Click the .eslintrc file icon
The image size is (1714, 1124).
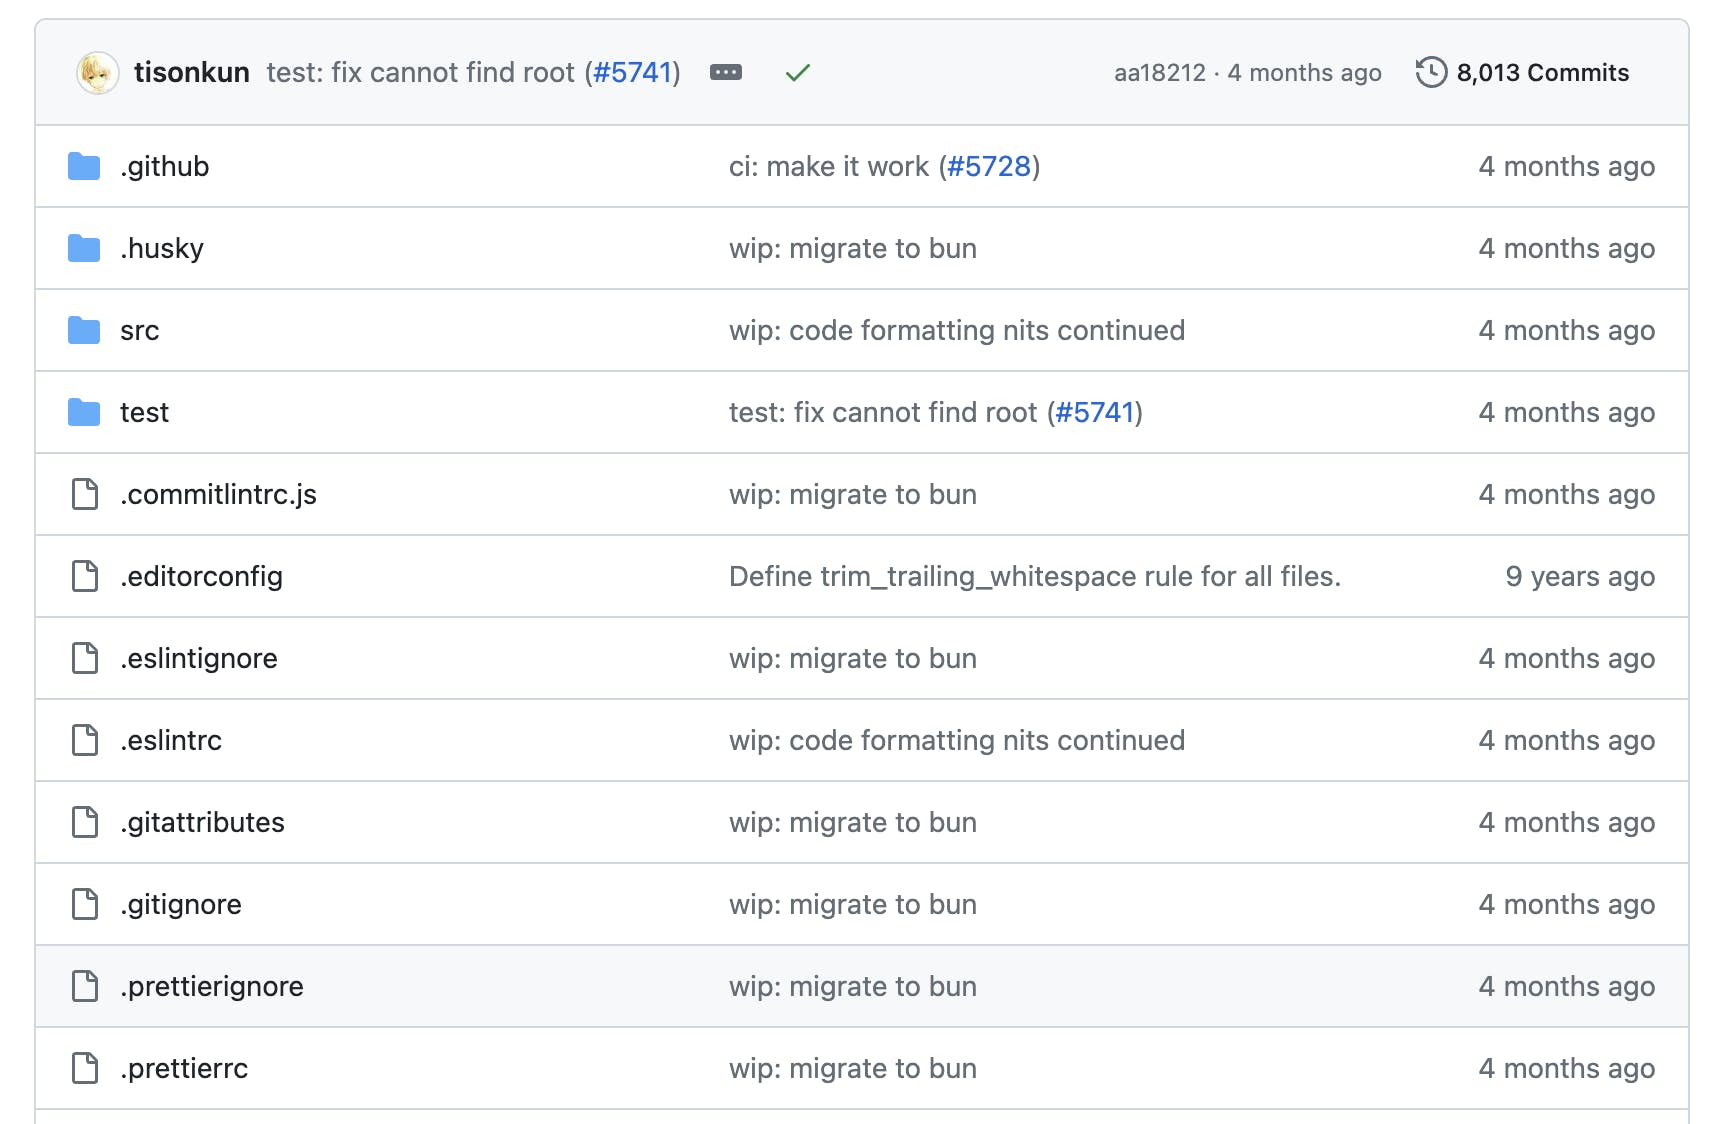85,740
